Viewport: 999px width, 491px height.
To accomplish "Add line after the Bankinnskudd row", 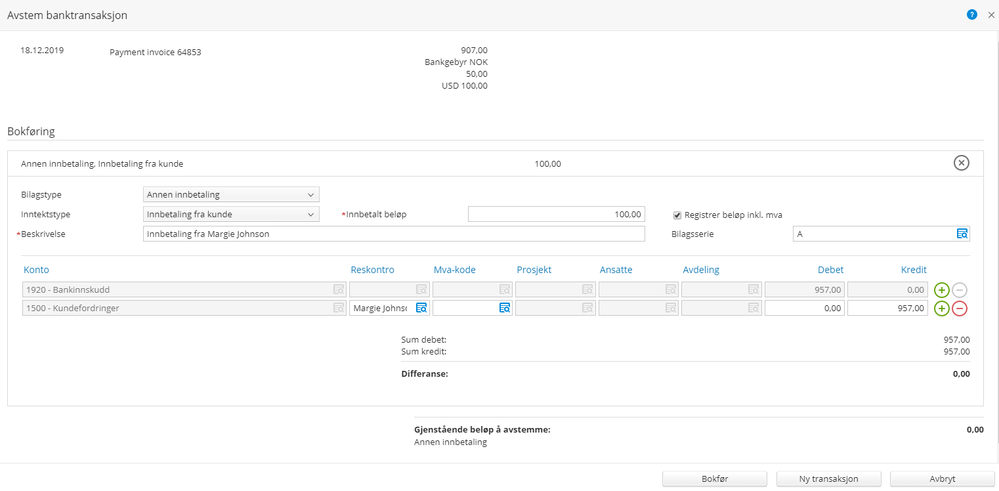I will (x=941, y=290).
